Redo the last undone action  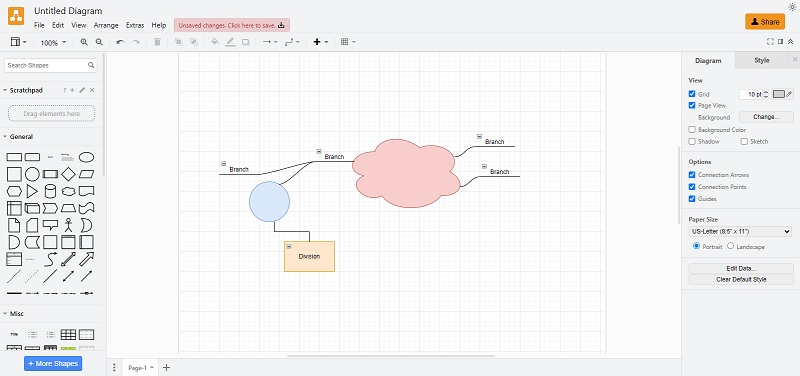coord(136,42)
